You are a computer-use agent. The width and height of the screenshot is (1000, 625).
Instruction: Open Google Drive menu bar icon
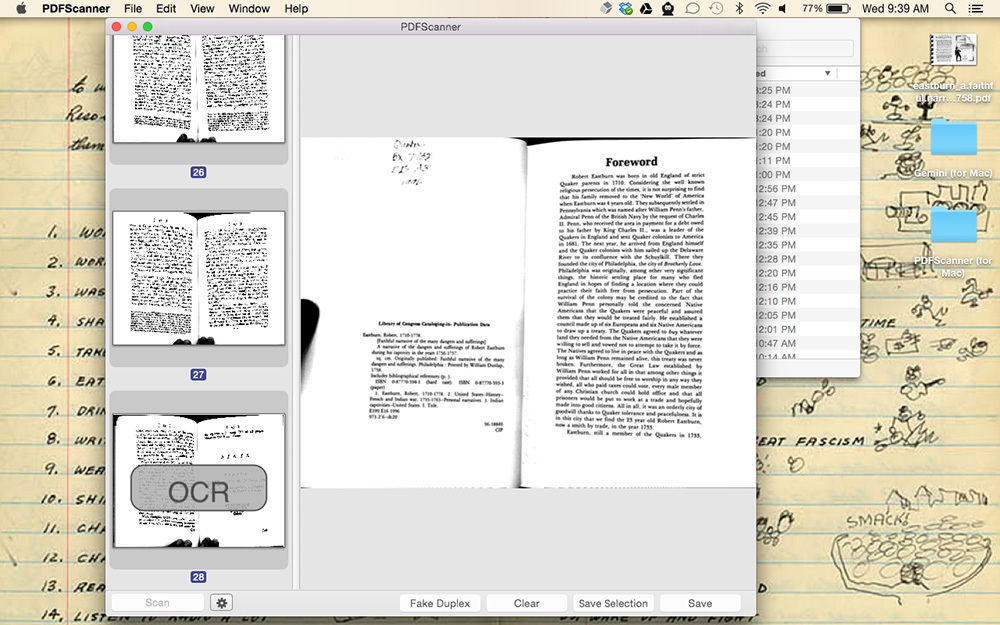(646, 9)
